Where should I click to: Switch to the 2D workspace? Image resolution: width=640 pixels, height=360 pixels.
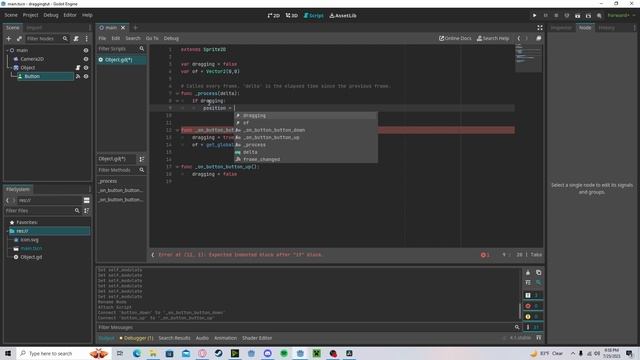click(273, 16)
